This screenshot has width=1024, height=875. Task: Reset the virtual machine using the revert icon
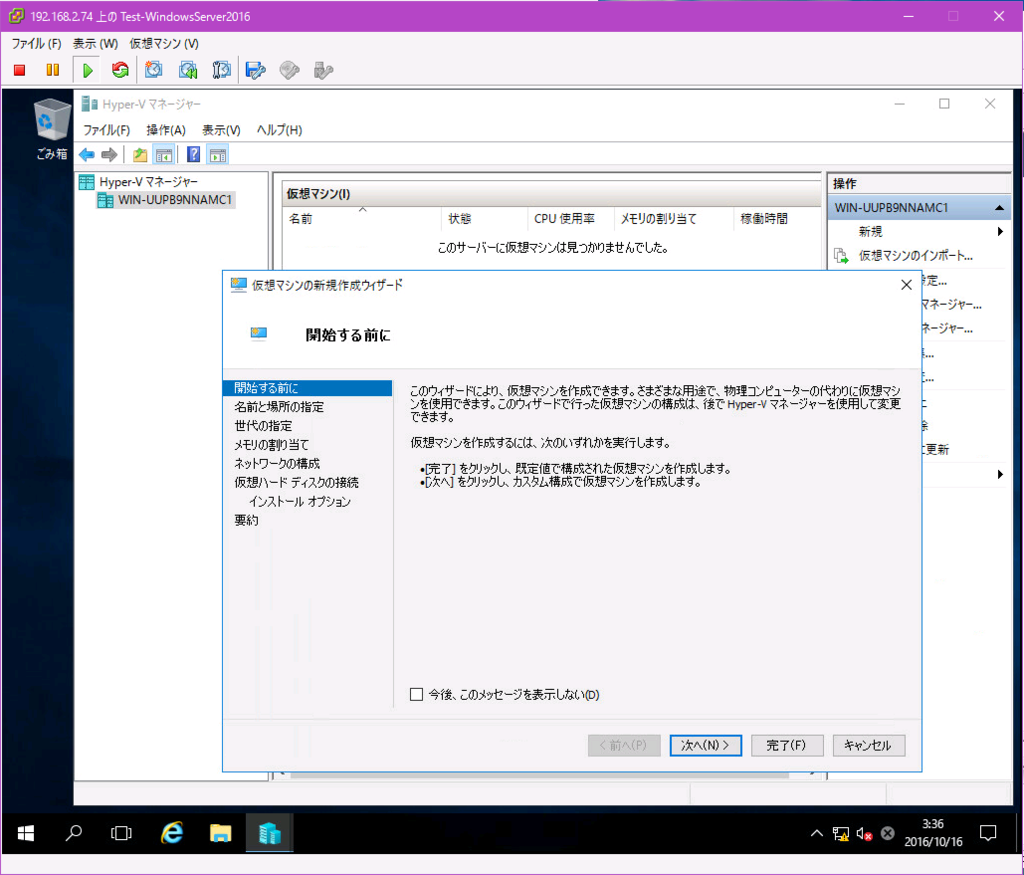pyautogui.click(x=118, y=70)
